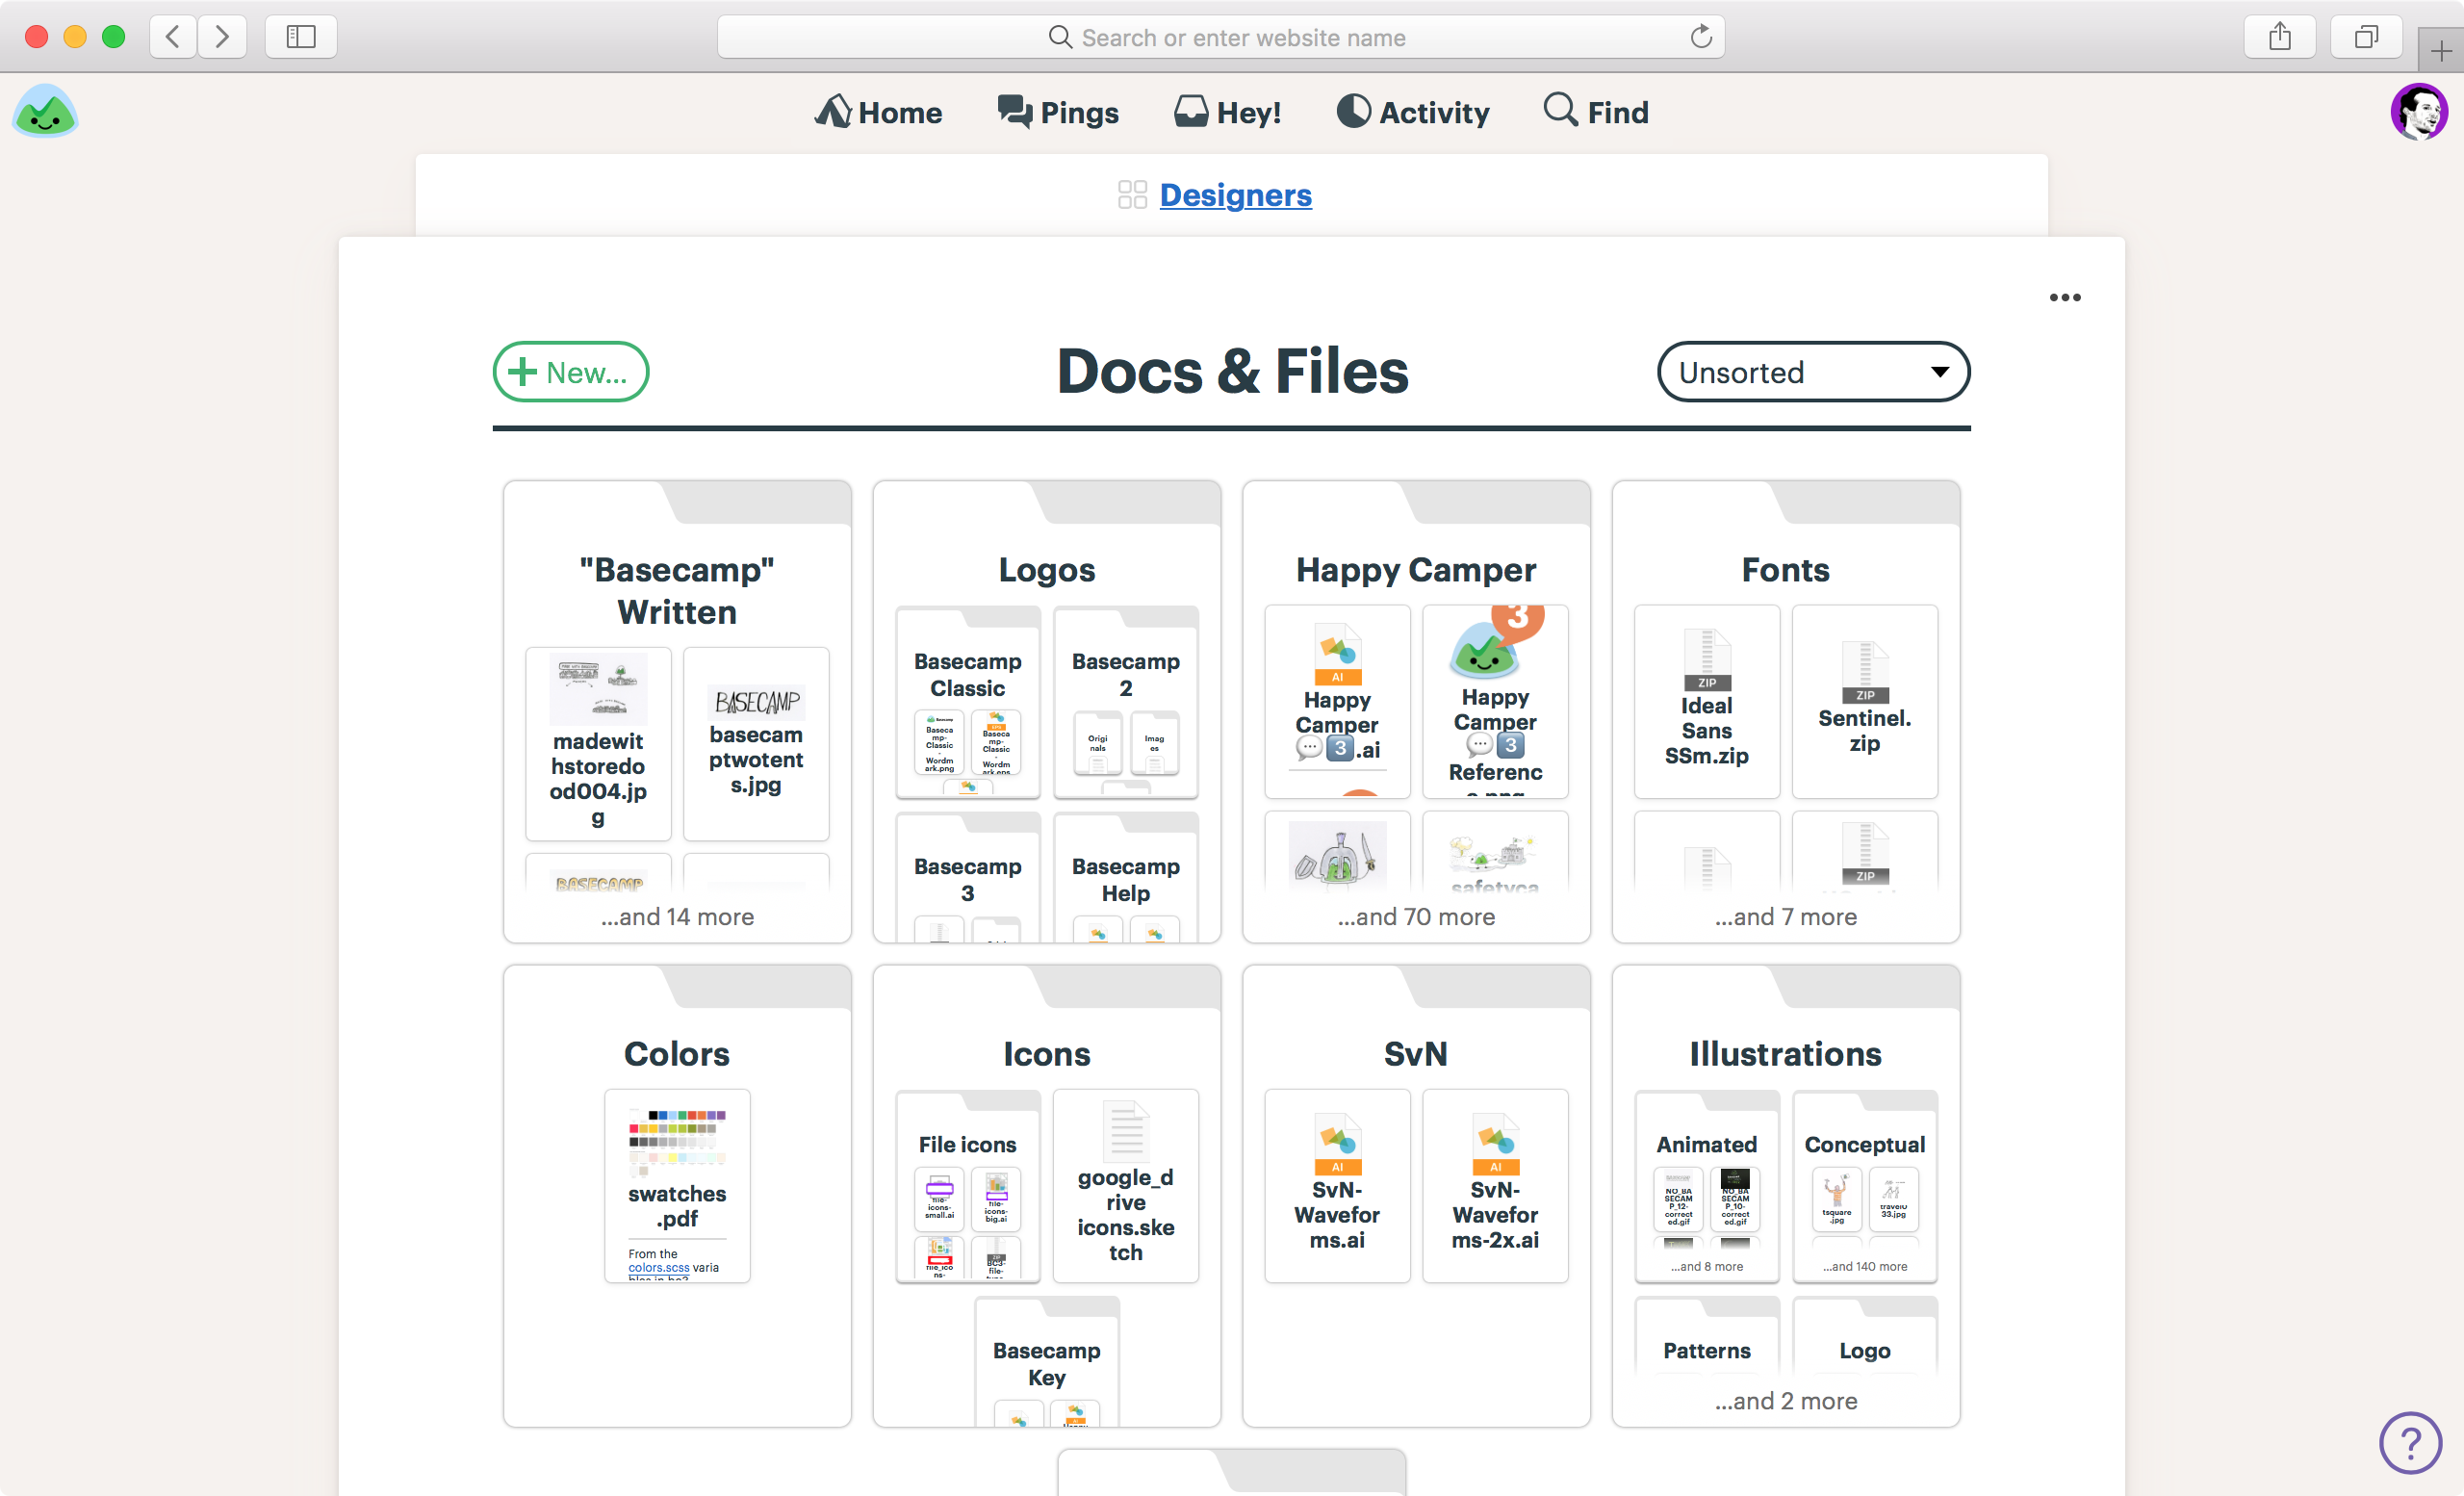Open the three-dot options menu

2064,297
